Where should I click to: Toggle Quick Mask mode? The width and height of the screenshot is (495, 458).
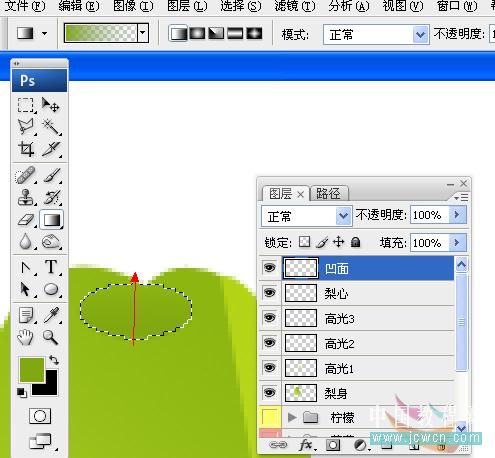tap(40, 416)
